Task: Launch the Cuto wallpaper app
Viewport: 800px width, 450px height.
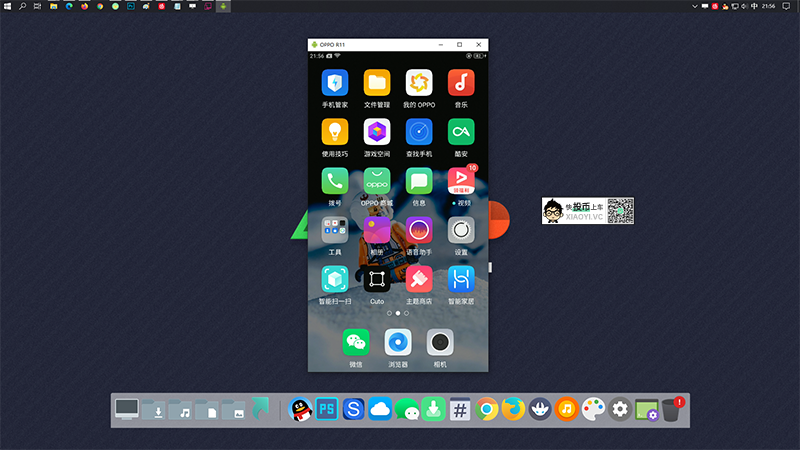Action: (x=377, y=279)
